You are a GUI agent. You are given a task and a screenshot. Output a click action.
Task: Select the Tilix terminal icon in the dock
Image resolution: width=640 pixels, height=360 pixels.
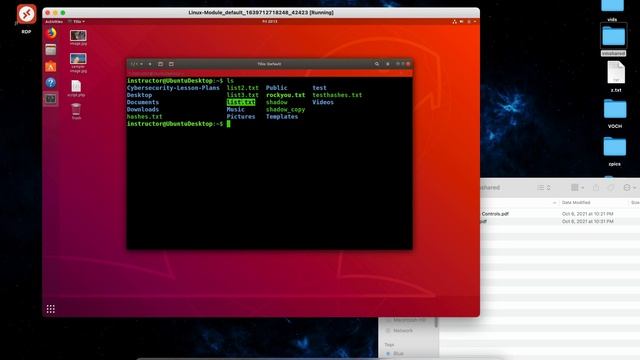click(x=51, y=99)
